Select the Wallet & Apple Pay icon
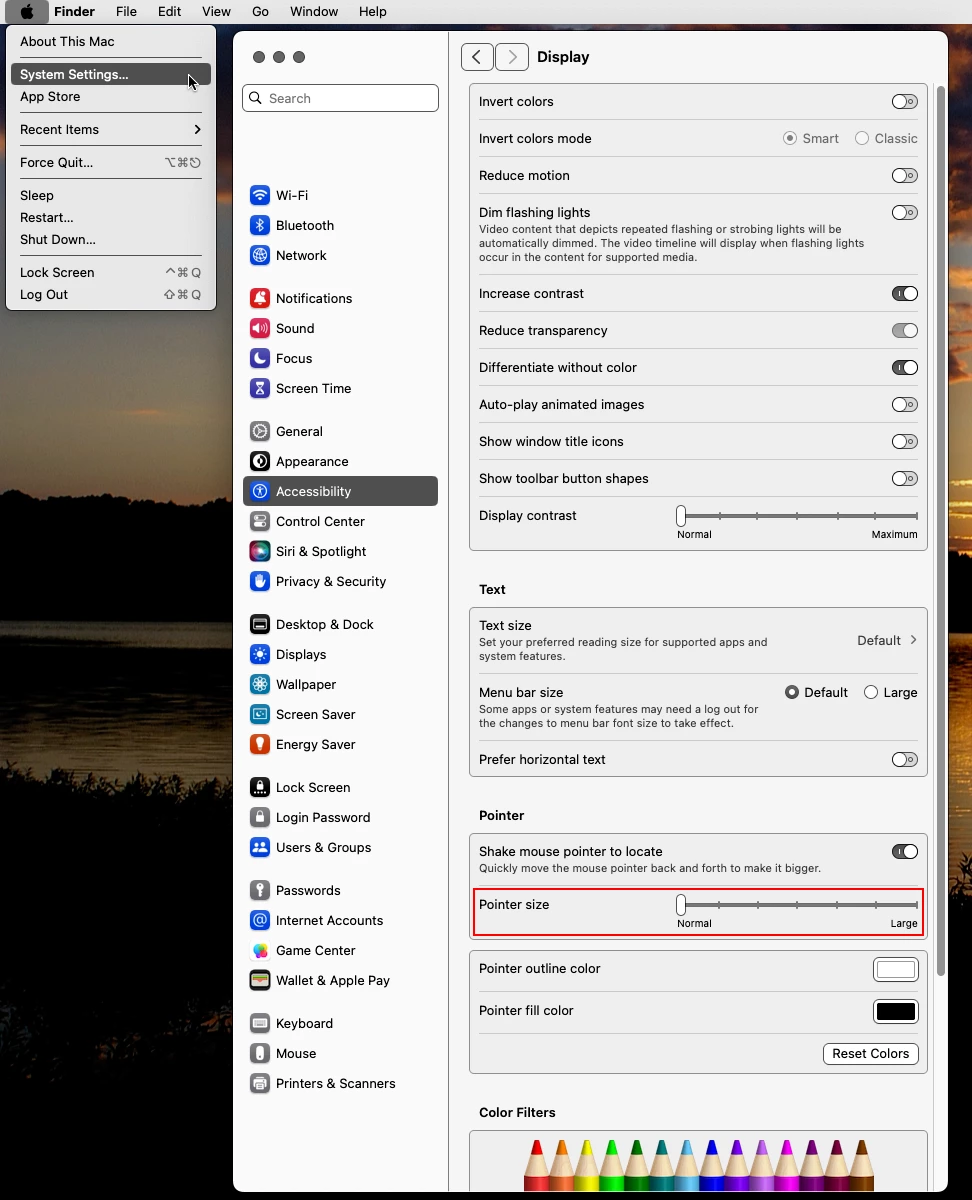972x1200 pixels. click(260, 980)
